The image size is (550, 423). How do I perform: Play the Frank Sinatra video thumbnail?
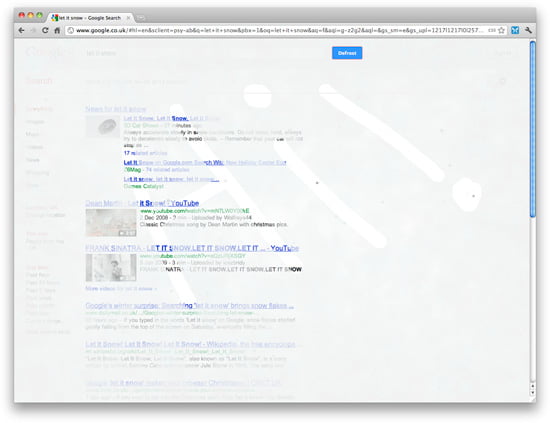coord(111,267)
